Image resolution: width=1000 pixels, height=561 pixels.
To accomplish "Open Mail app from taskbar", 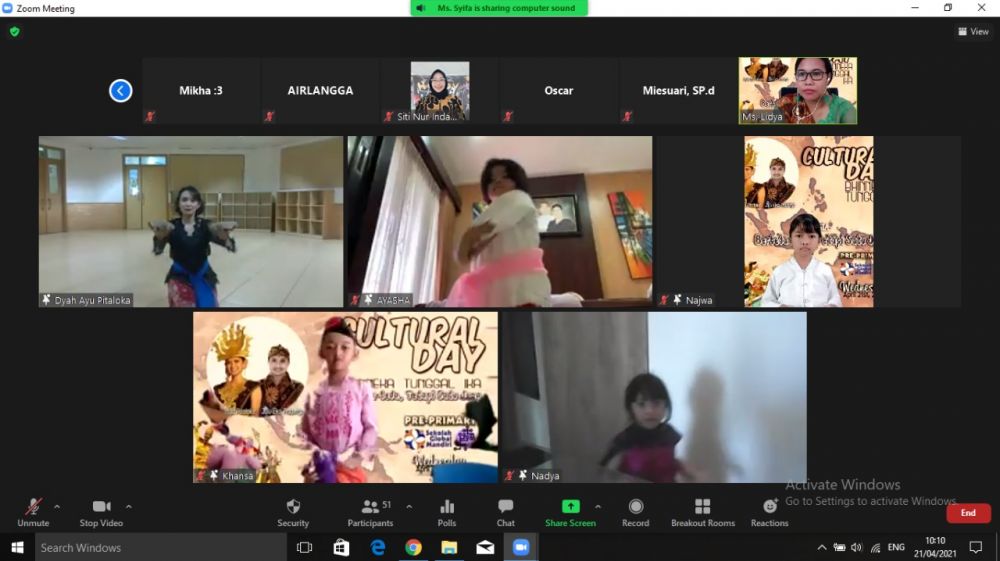I will (485, 548).
